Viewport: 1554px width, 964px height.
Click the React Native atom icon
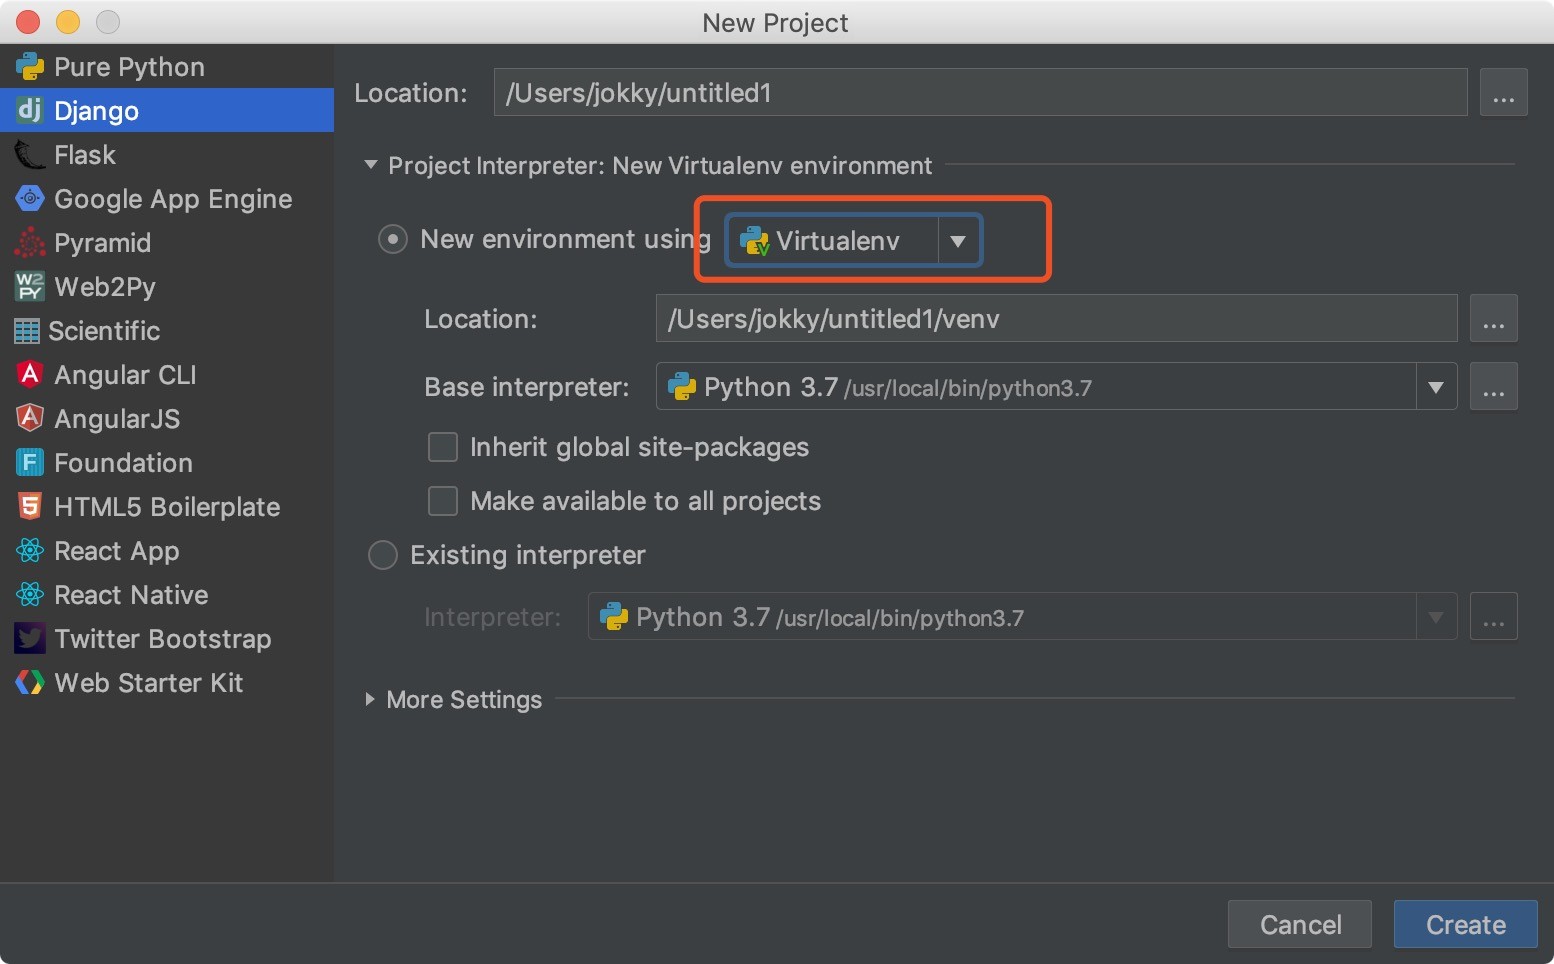[x=30, y=595]
